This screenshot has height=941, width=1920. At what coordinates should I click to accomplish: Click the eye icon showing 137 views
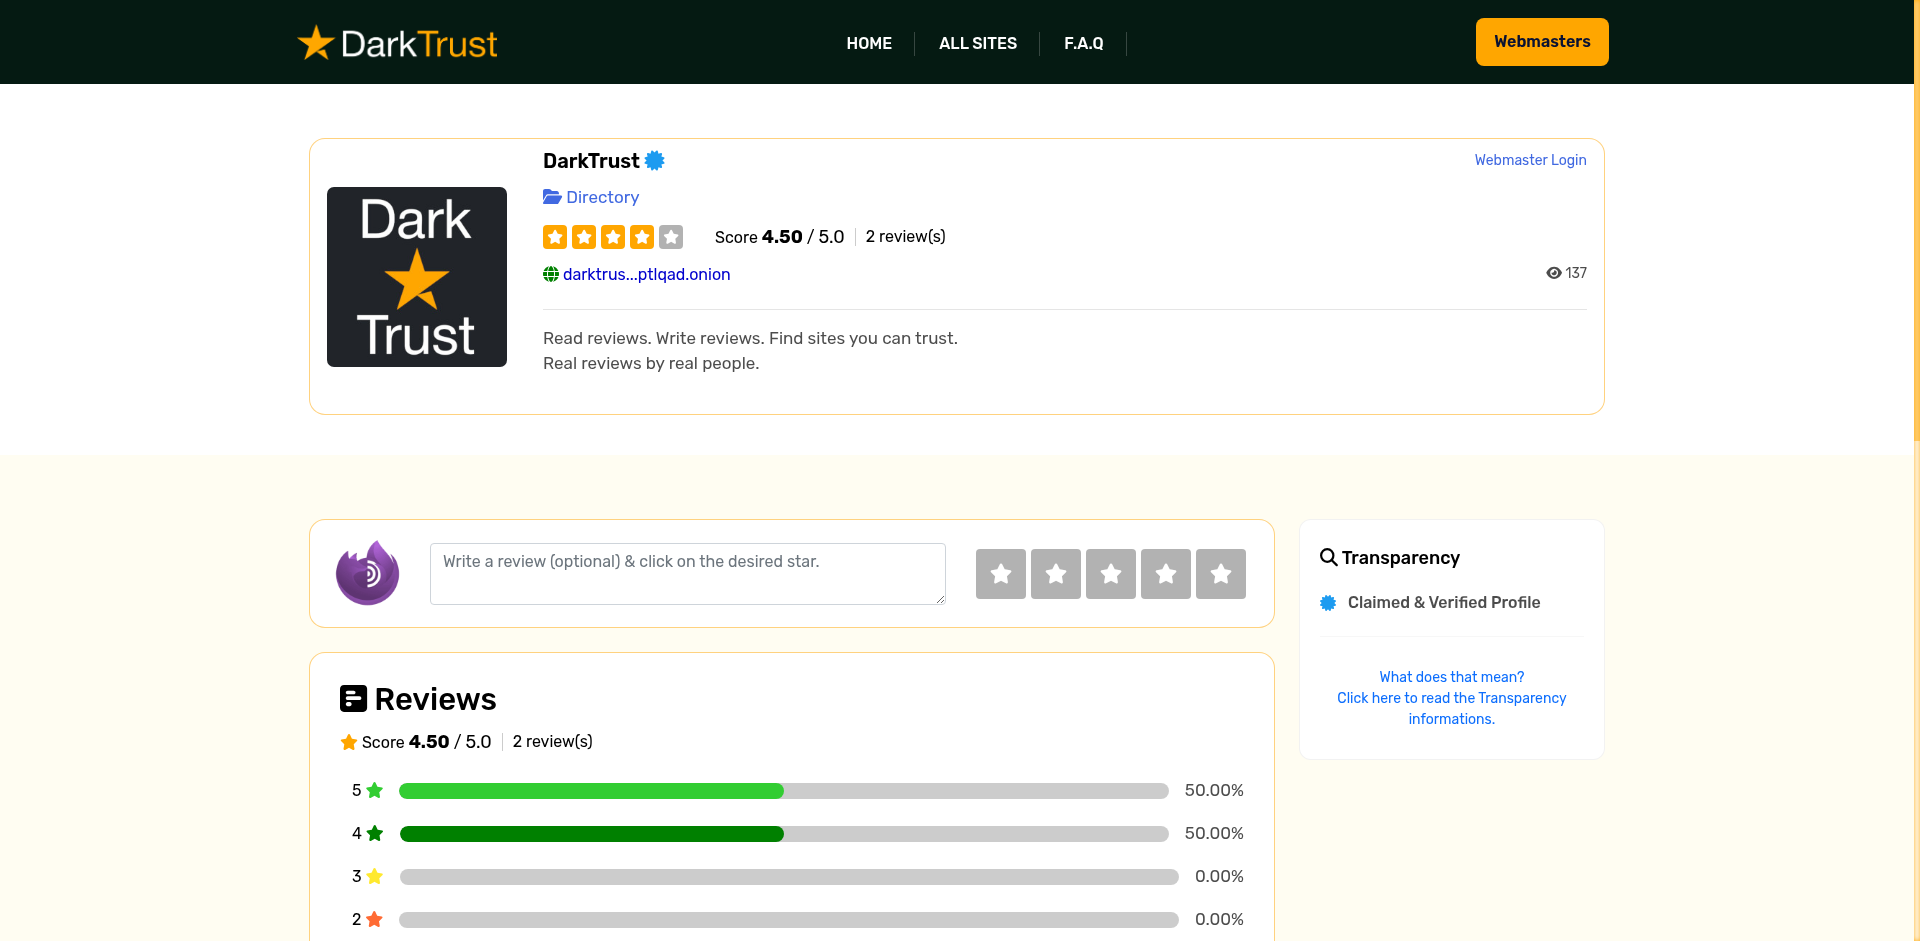pyautogui.click(x=1553, y=273)
